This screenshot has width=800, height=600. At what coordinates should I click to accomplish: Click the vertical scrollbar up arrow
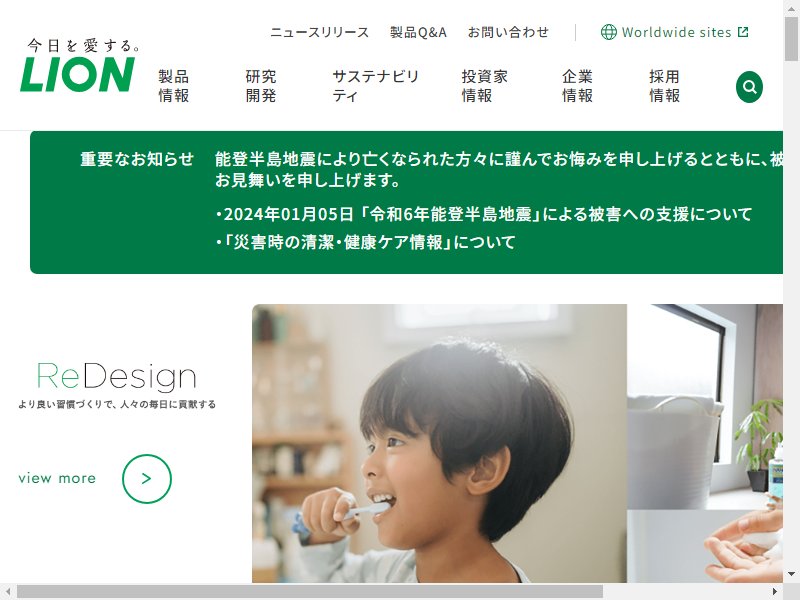(x=791, y=8)
